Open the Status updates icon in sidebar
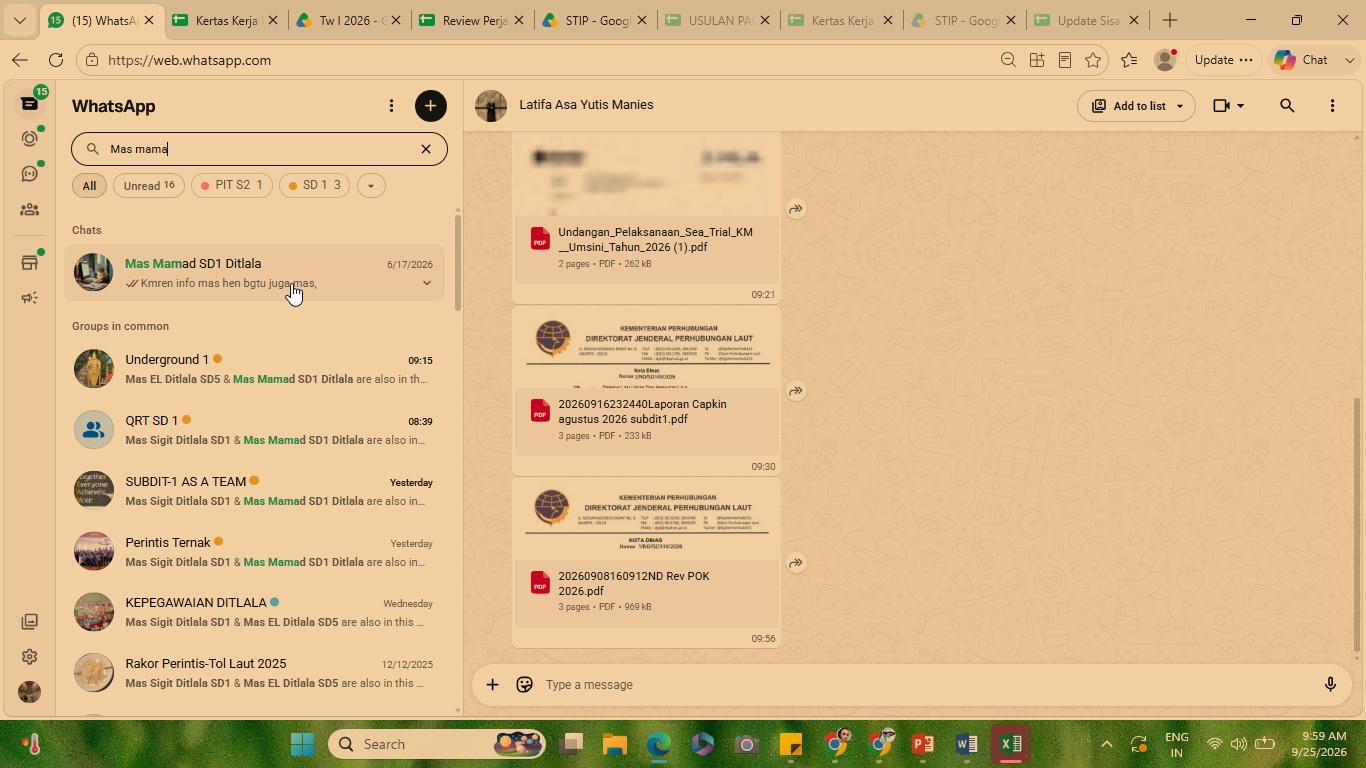Screen dimensions: 1366x768 point(30,139)
